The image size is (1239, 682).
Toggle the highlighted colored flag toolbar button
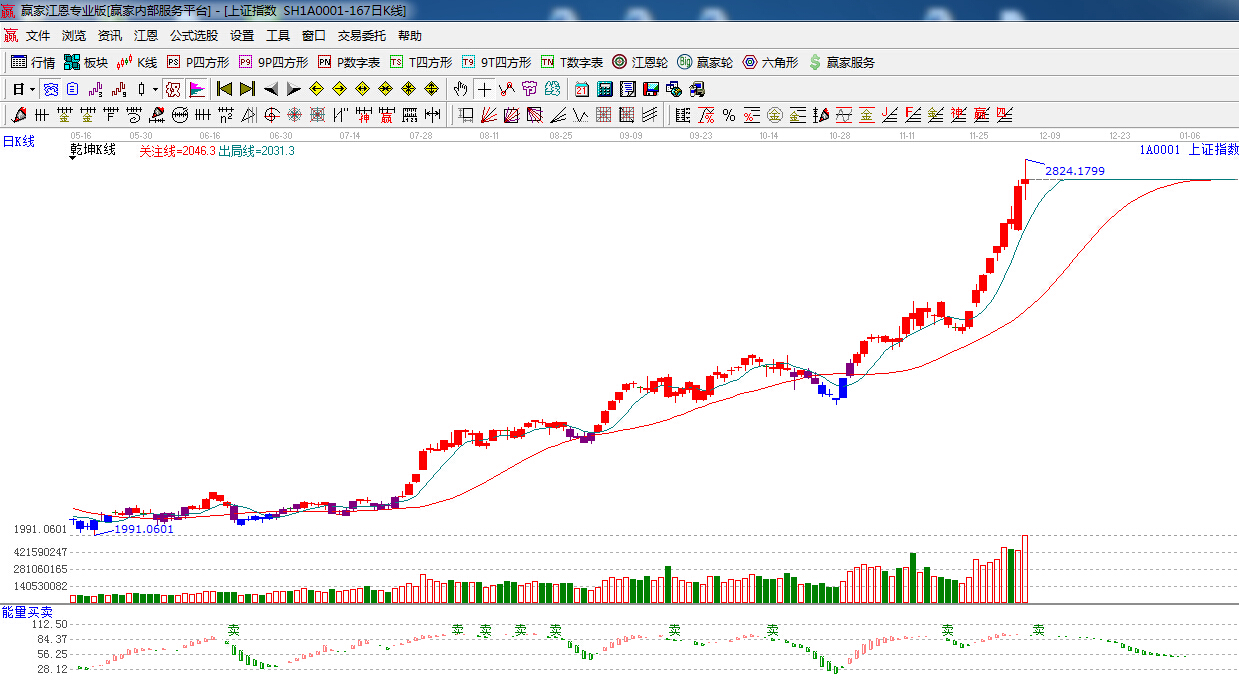pos(196,89)
